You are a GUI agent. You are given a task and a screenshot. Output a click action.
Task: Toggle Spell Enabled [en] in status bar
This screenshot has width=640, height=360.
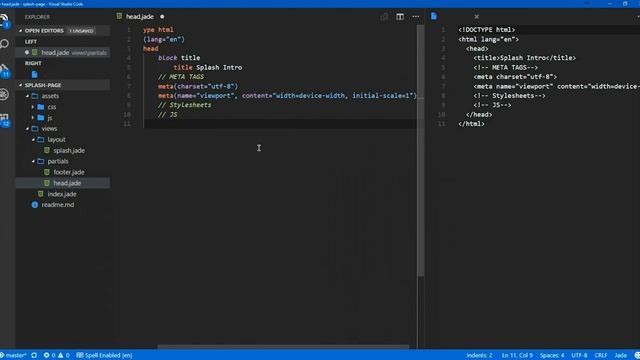click(104, 355)
